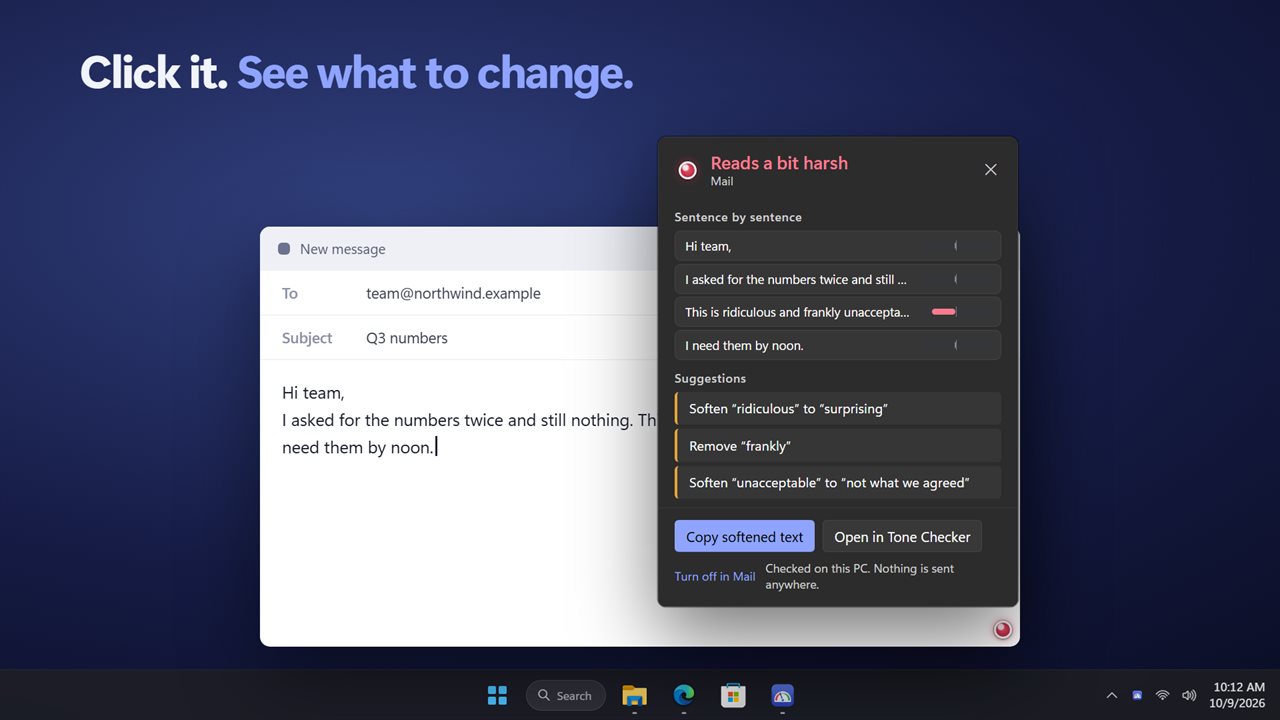This screenshot has width=1280, height=720.
Task: Apply the Remove "frankly" suggestion
Action: (838, 446)
